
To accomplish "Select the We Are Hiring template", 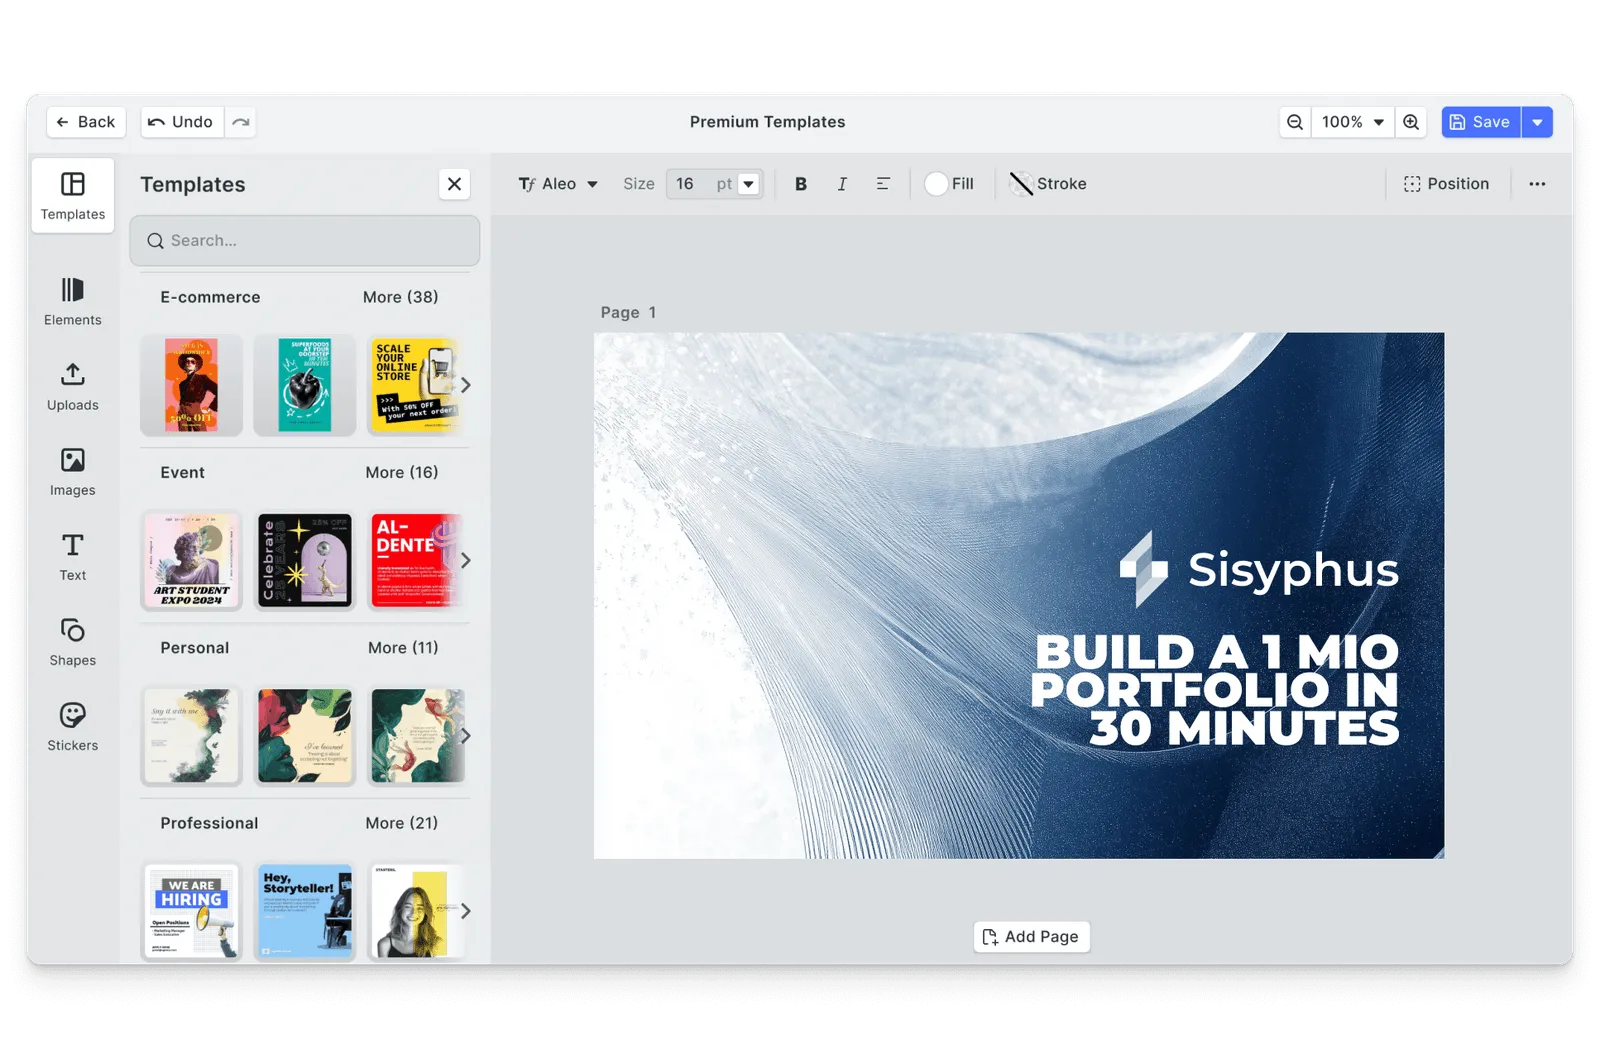I will pos(192,911).
